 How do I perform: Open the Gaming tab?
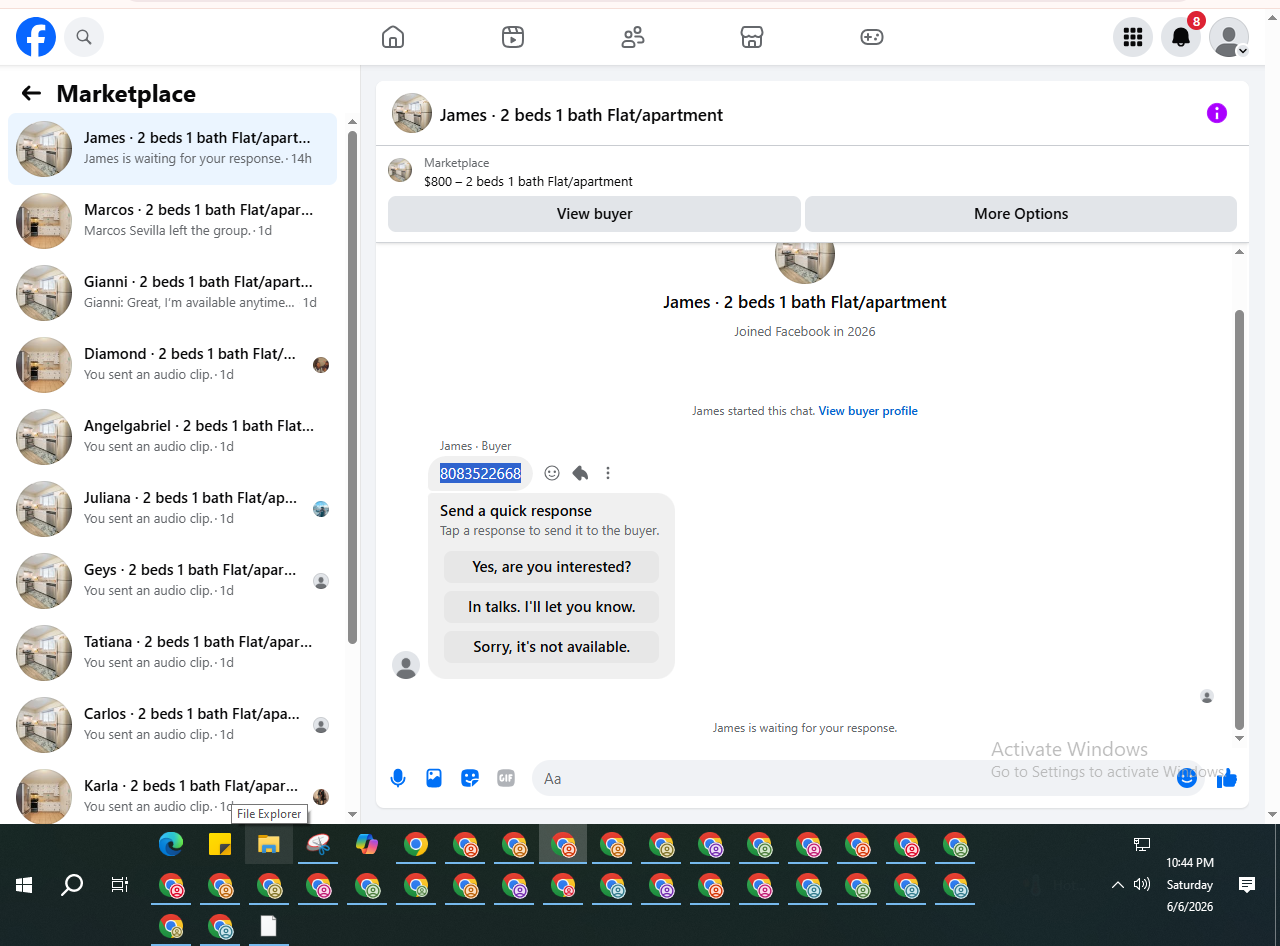coord(872,37)
